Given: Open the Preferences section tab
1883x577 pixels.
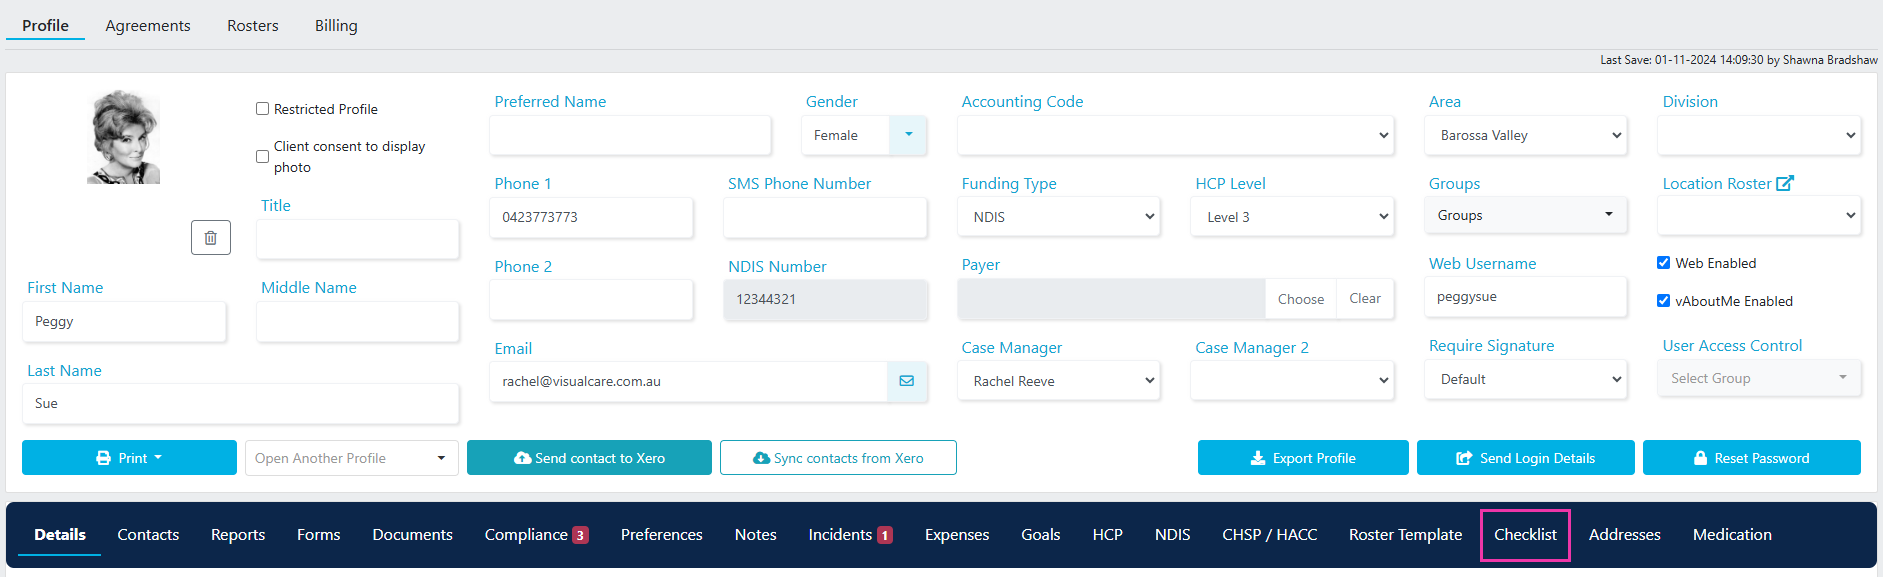Looking at the screenshot, I should [662, 535].
